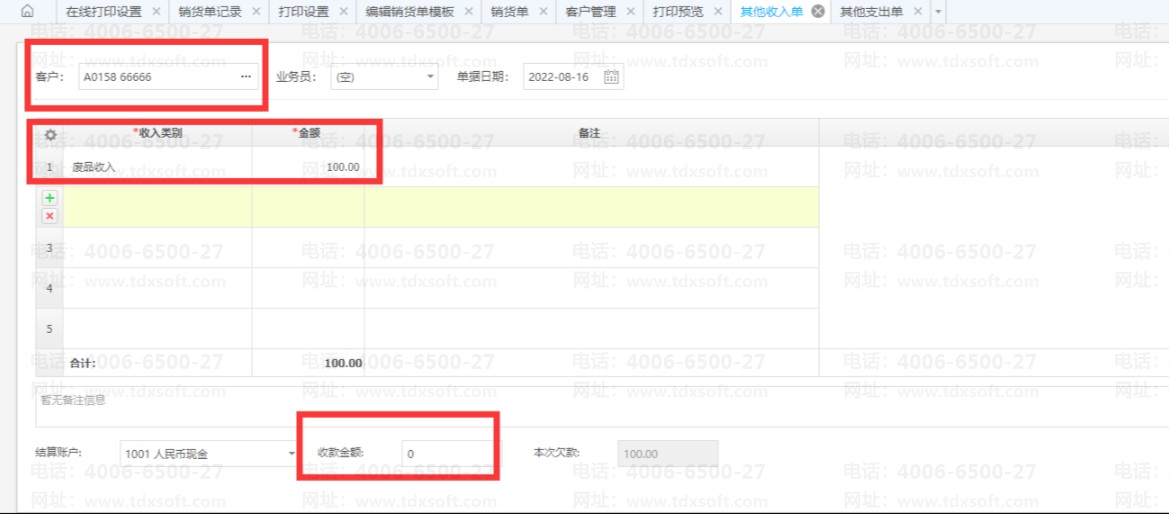The width and height of the screenshot is (1169, 514).
Task: Select the 废品收入 income category cell
Action: tap(158, 167)
